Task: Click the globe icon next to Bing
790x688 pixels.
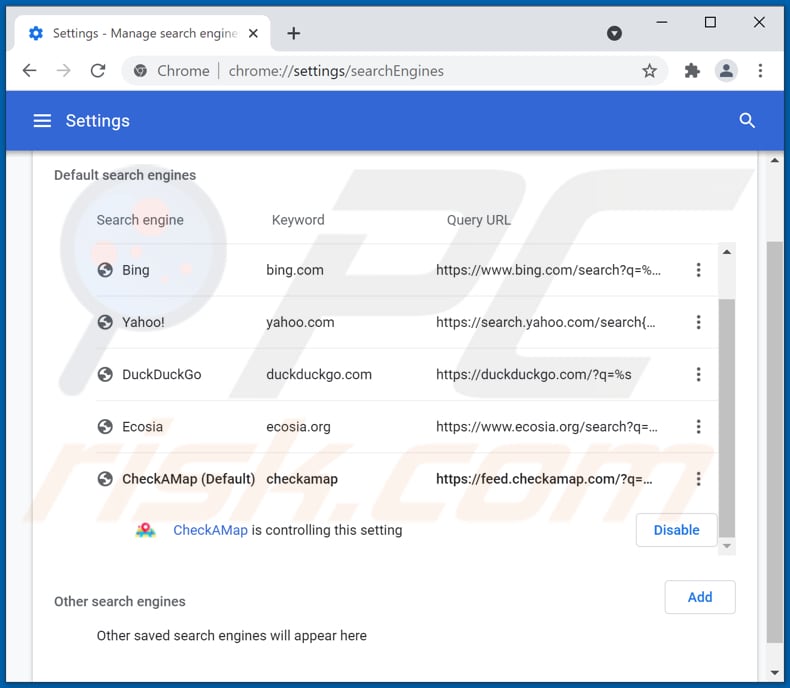Action: tap(105, 270)
